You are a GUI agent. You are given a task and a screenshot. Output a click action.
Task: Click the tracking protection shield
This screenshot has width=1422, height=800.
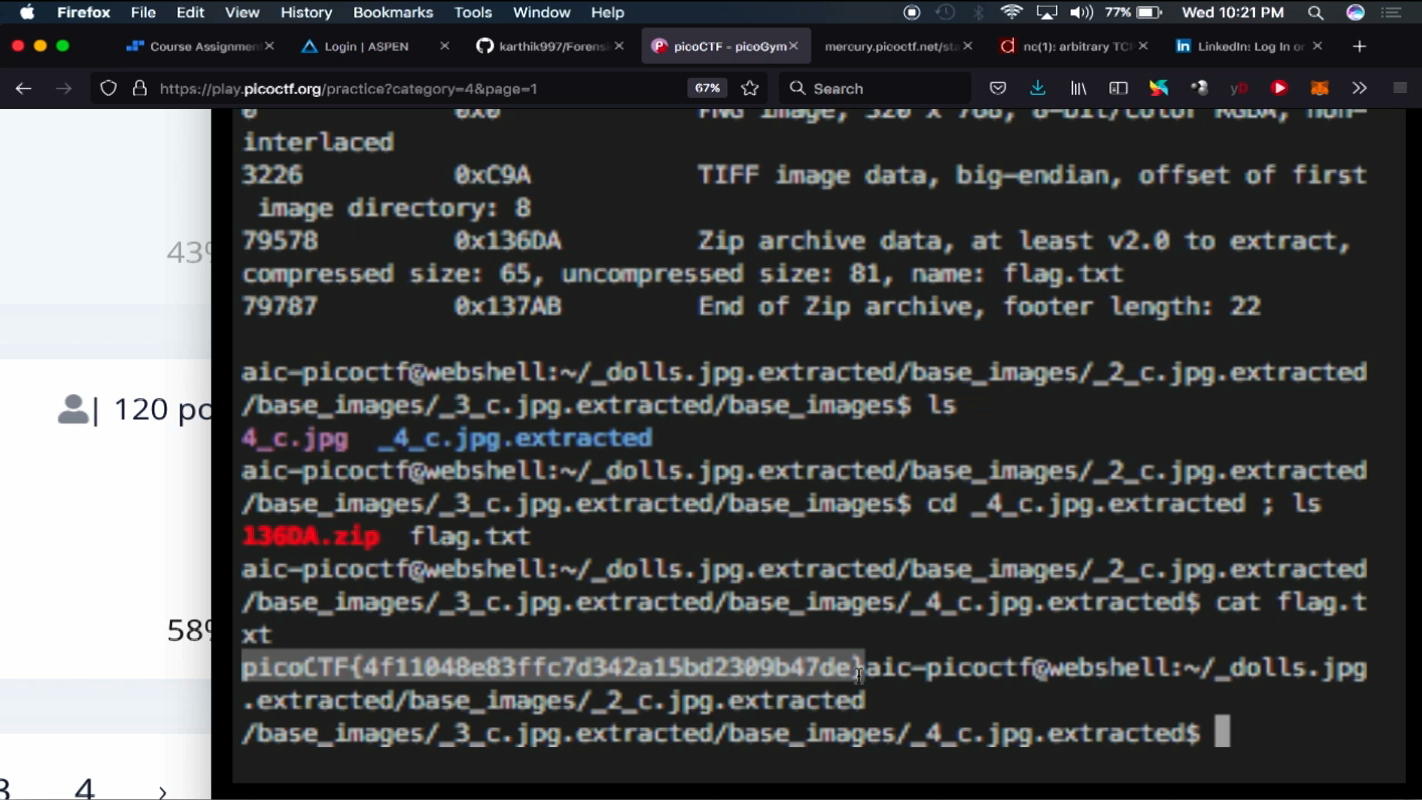108,88
